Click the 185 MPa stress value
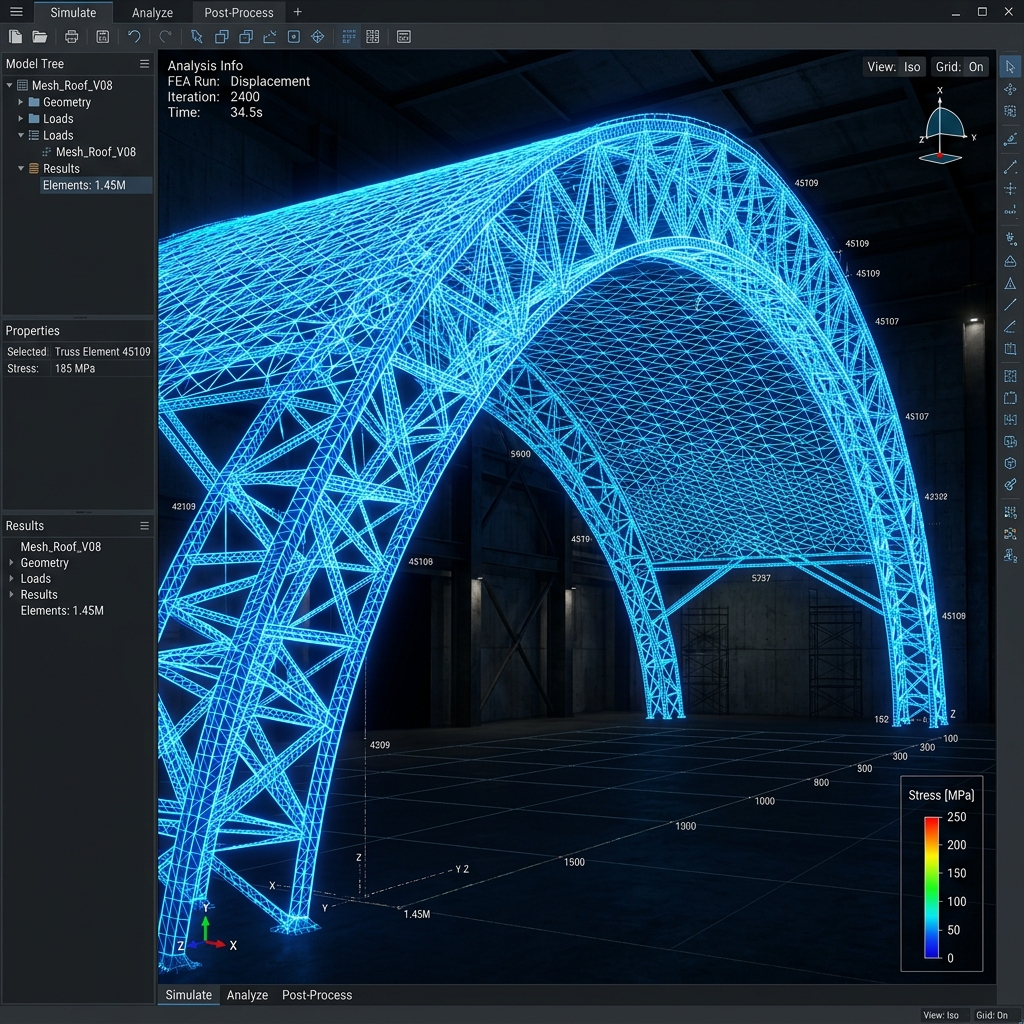This screenshot has height=1024, width=1024. 75,368
